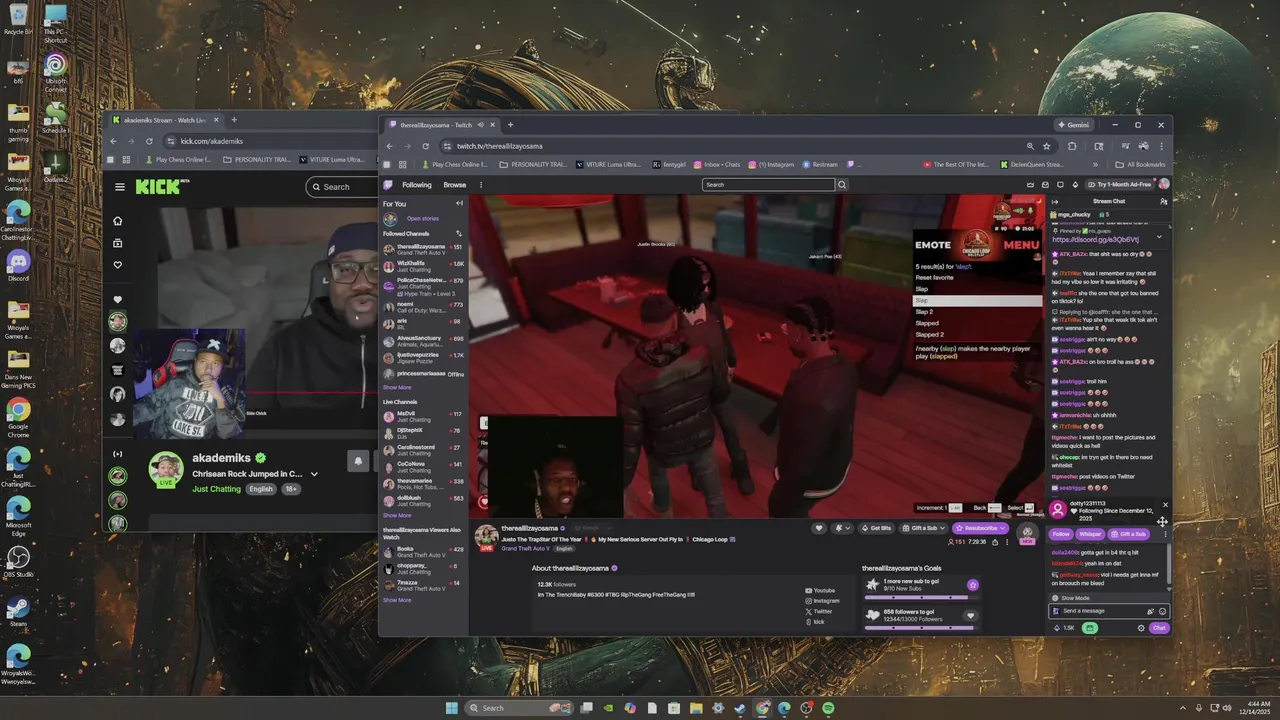Open the Discord link in pinned chat
1280x720 pixels.
click(x=1095, y=240)
